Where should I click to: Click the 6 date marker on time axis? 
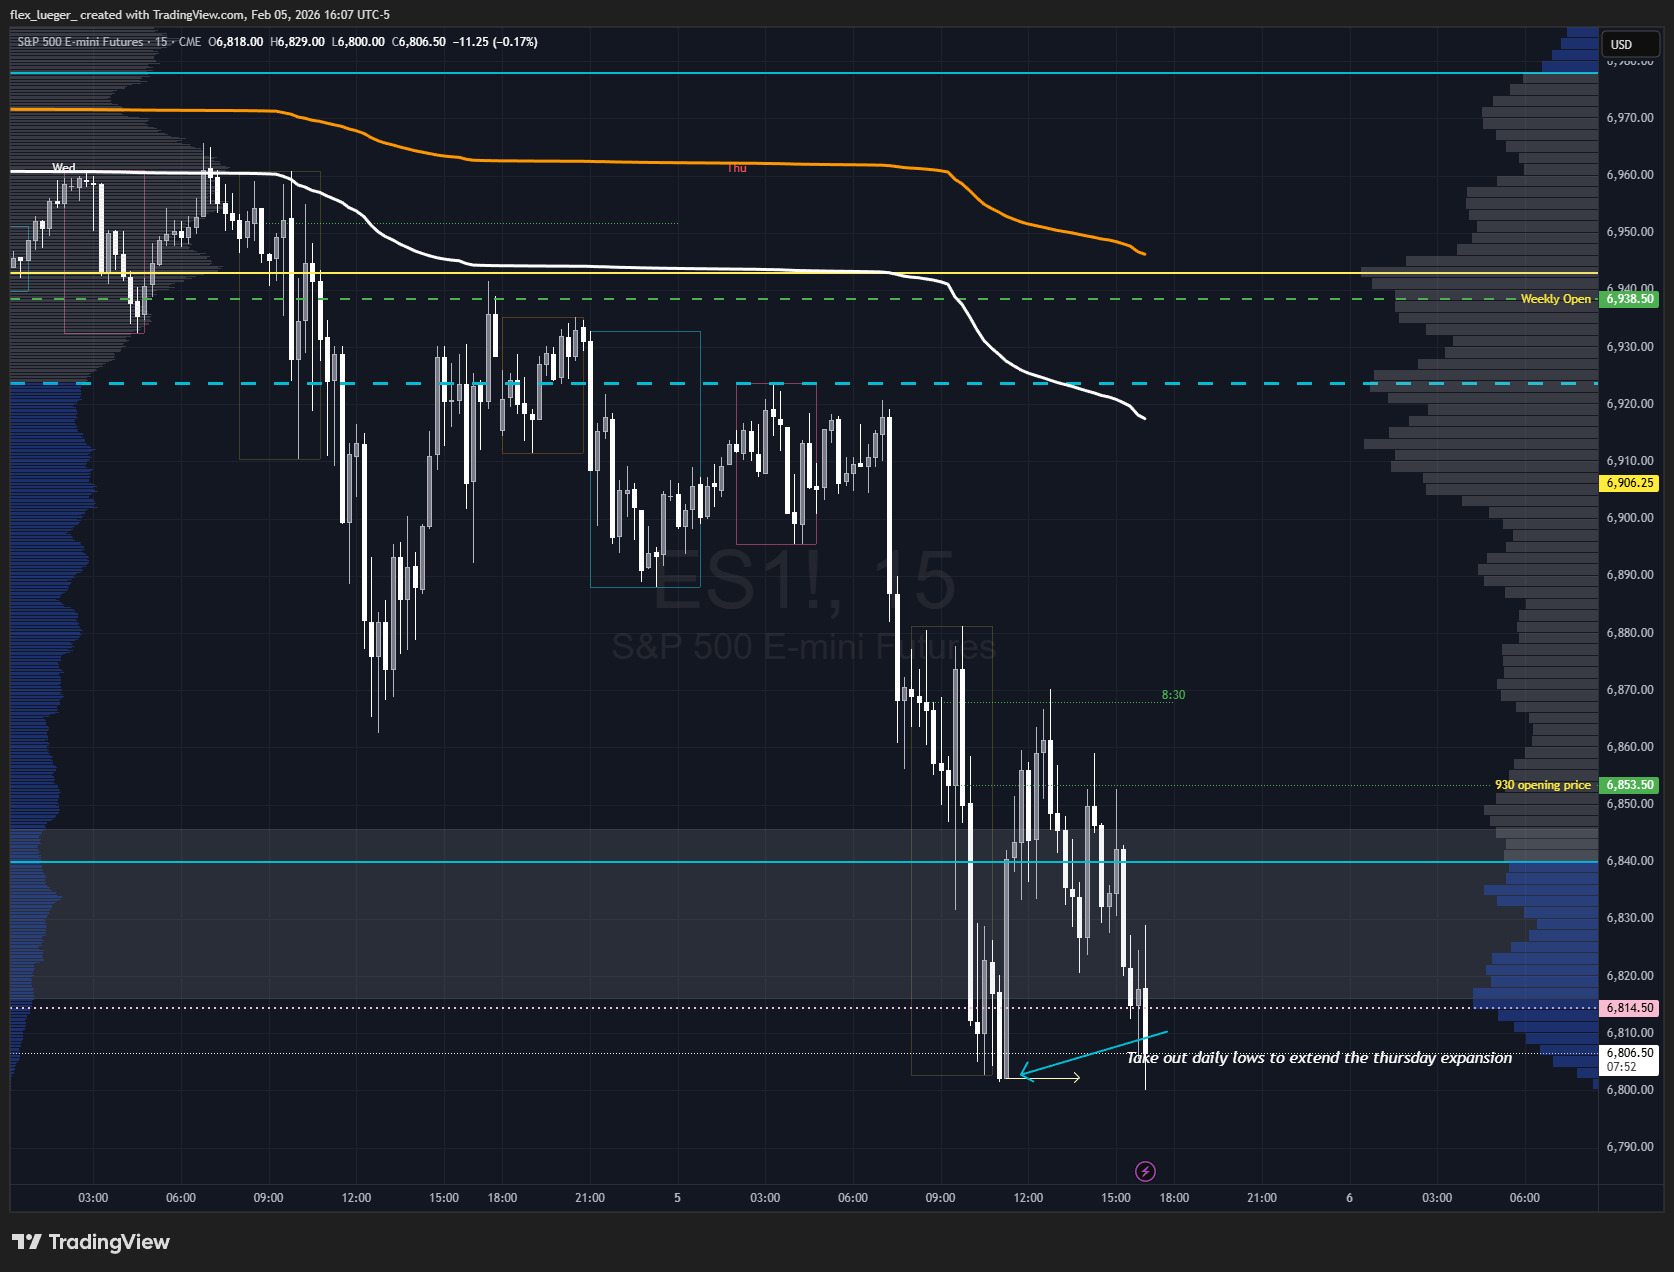click(1349, 1198)
